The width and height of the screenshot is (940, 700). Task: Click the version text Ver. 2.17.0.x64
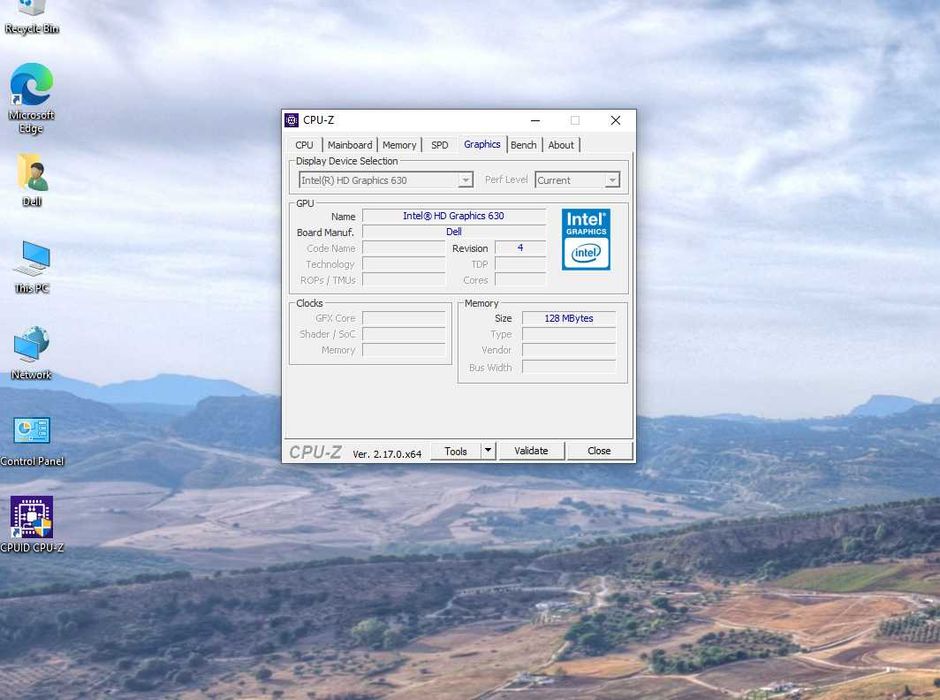[387, 454]
